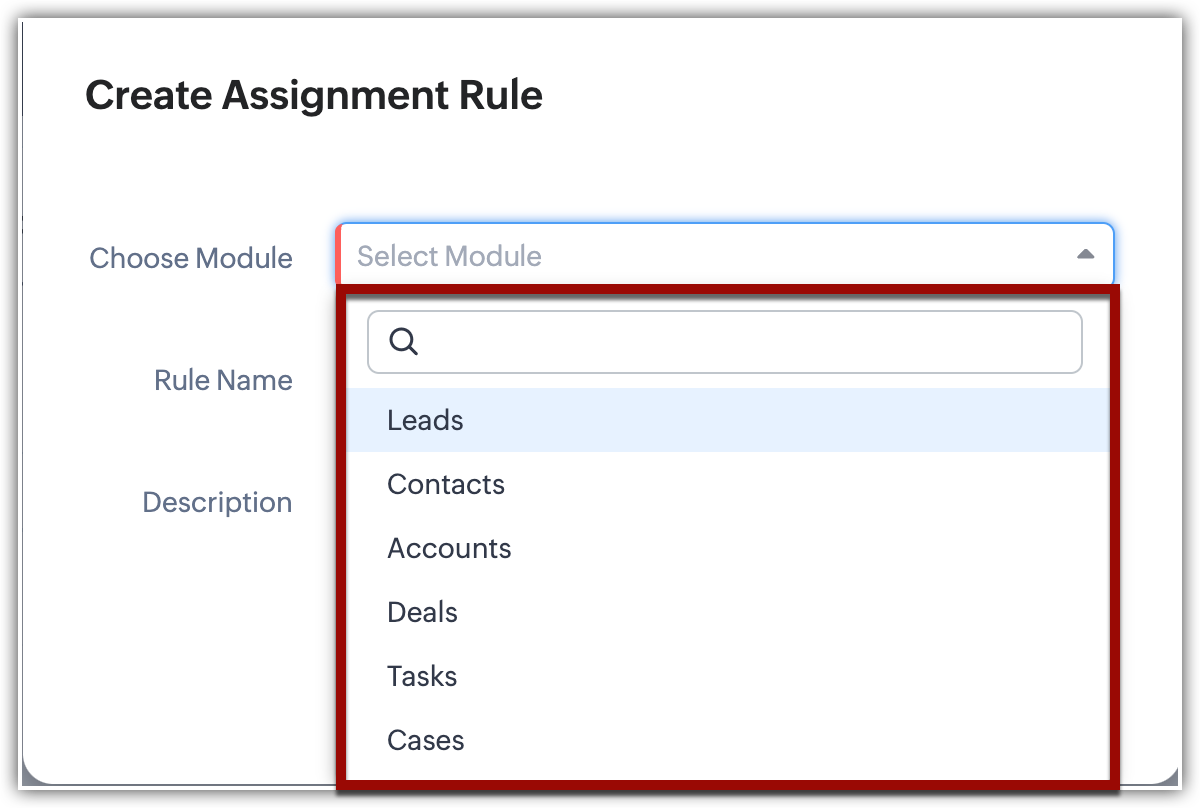Click the red required marker on module field
The image size is (1200, 808).
point(340,255)
